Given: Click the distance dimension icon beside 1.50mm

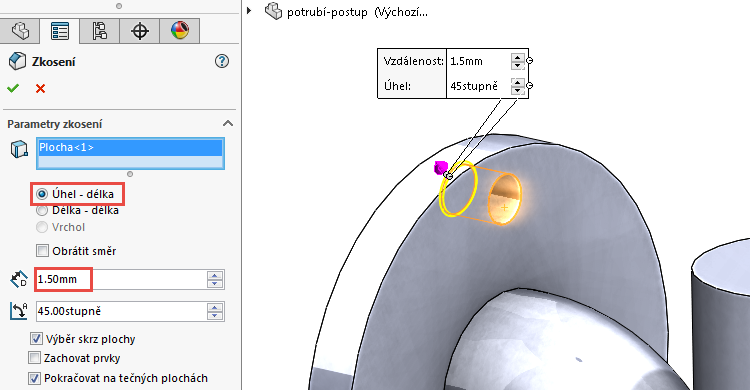Looking at the screenshot, I should pos(19,279).
